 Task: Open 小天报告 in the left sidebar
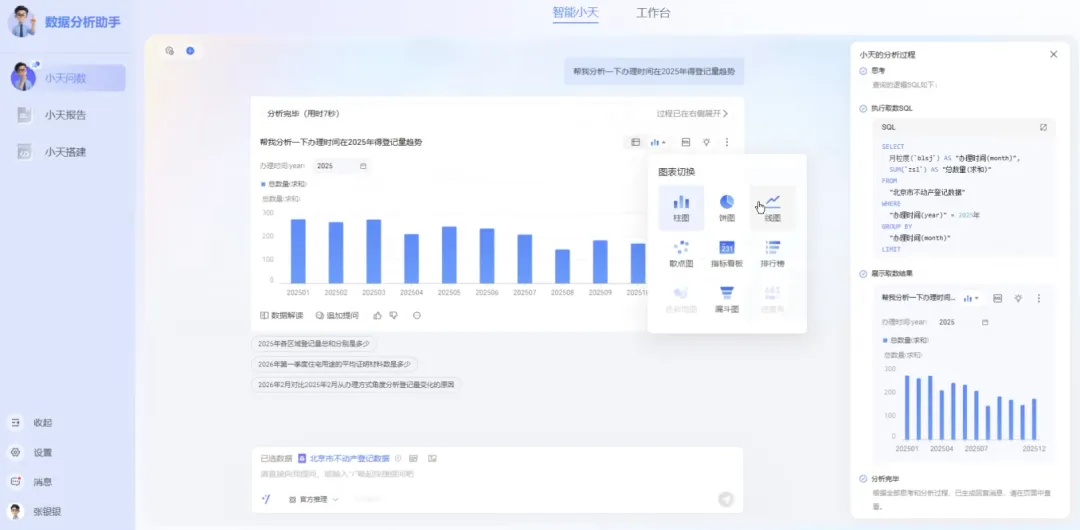[x=65, y=115]
